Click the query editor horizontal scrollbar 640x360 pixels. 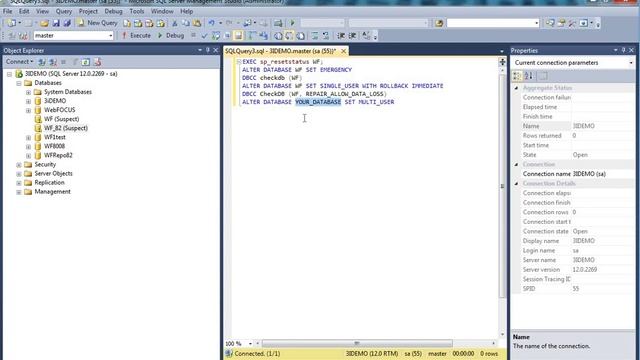click(x=357, y=343)
